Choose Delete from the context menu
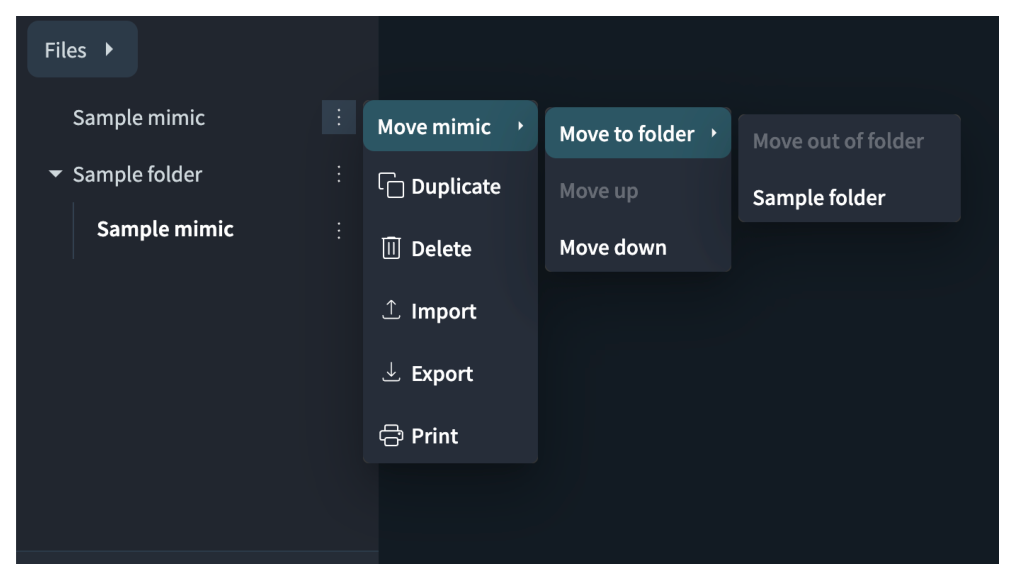The image size is (1015, 580). pyautogui.click(x=451, y=249)
